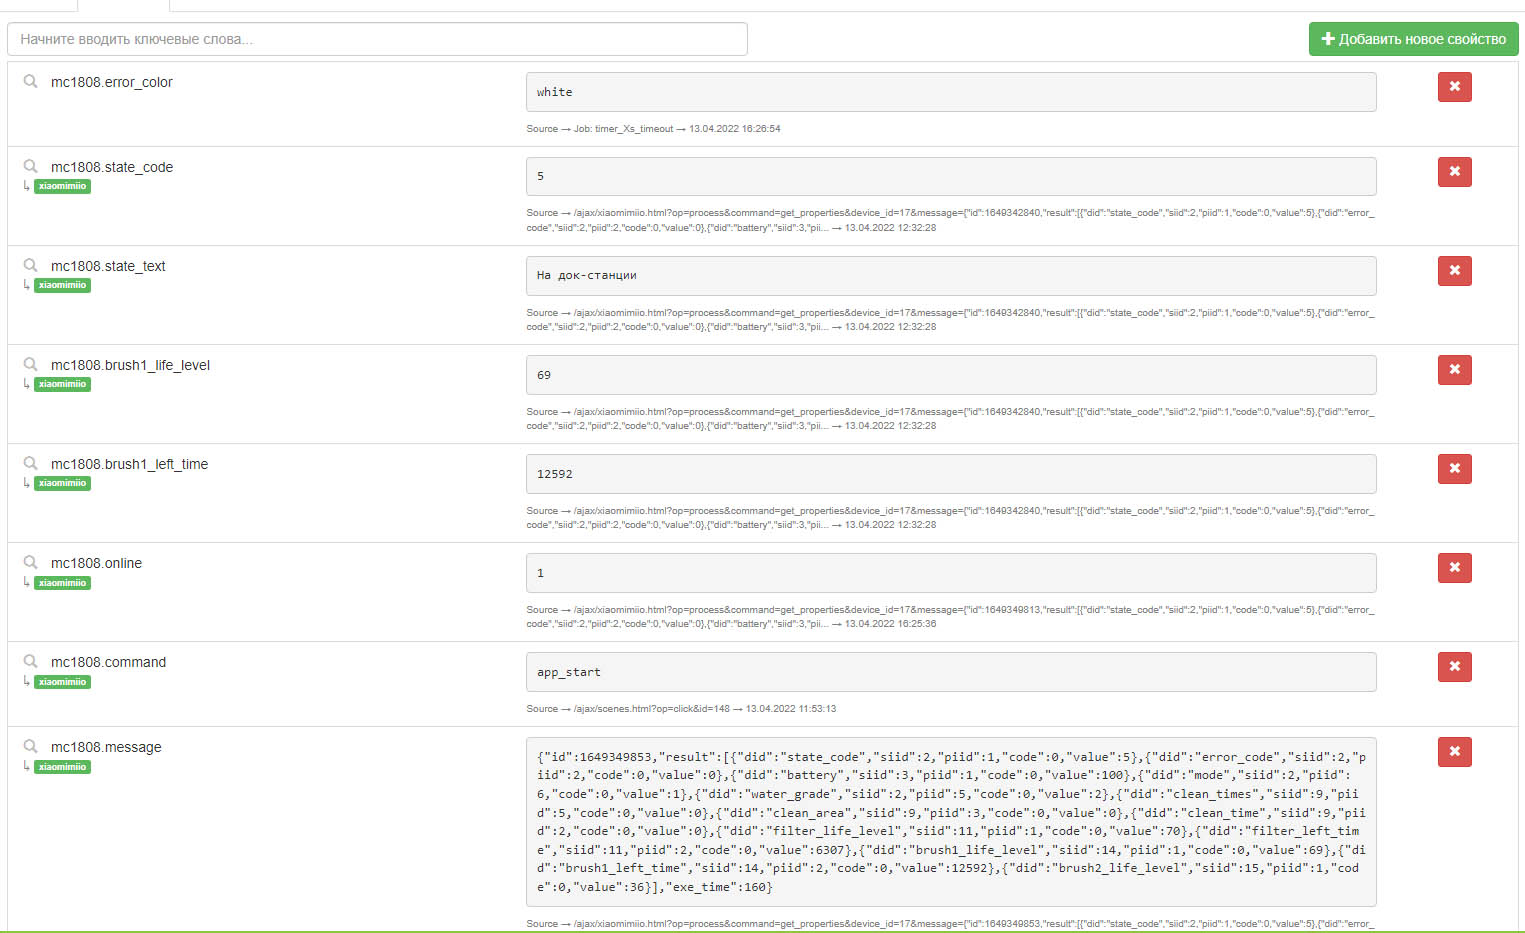1525x933 pixels.
Task: Click the mc1808.message JSON text area
Action: [x=951, y=822]
